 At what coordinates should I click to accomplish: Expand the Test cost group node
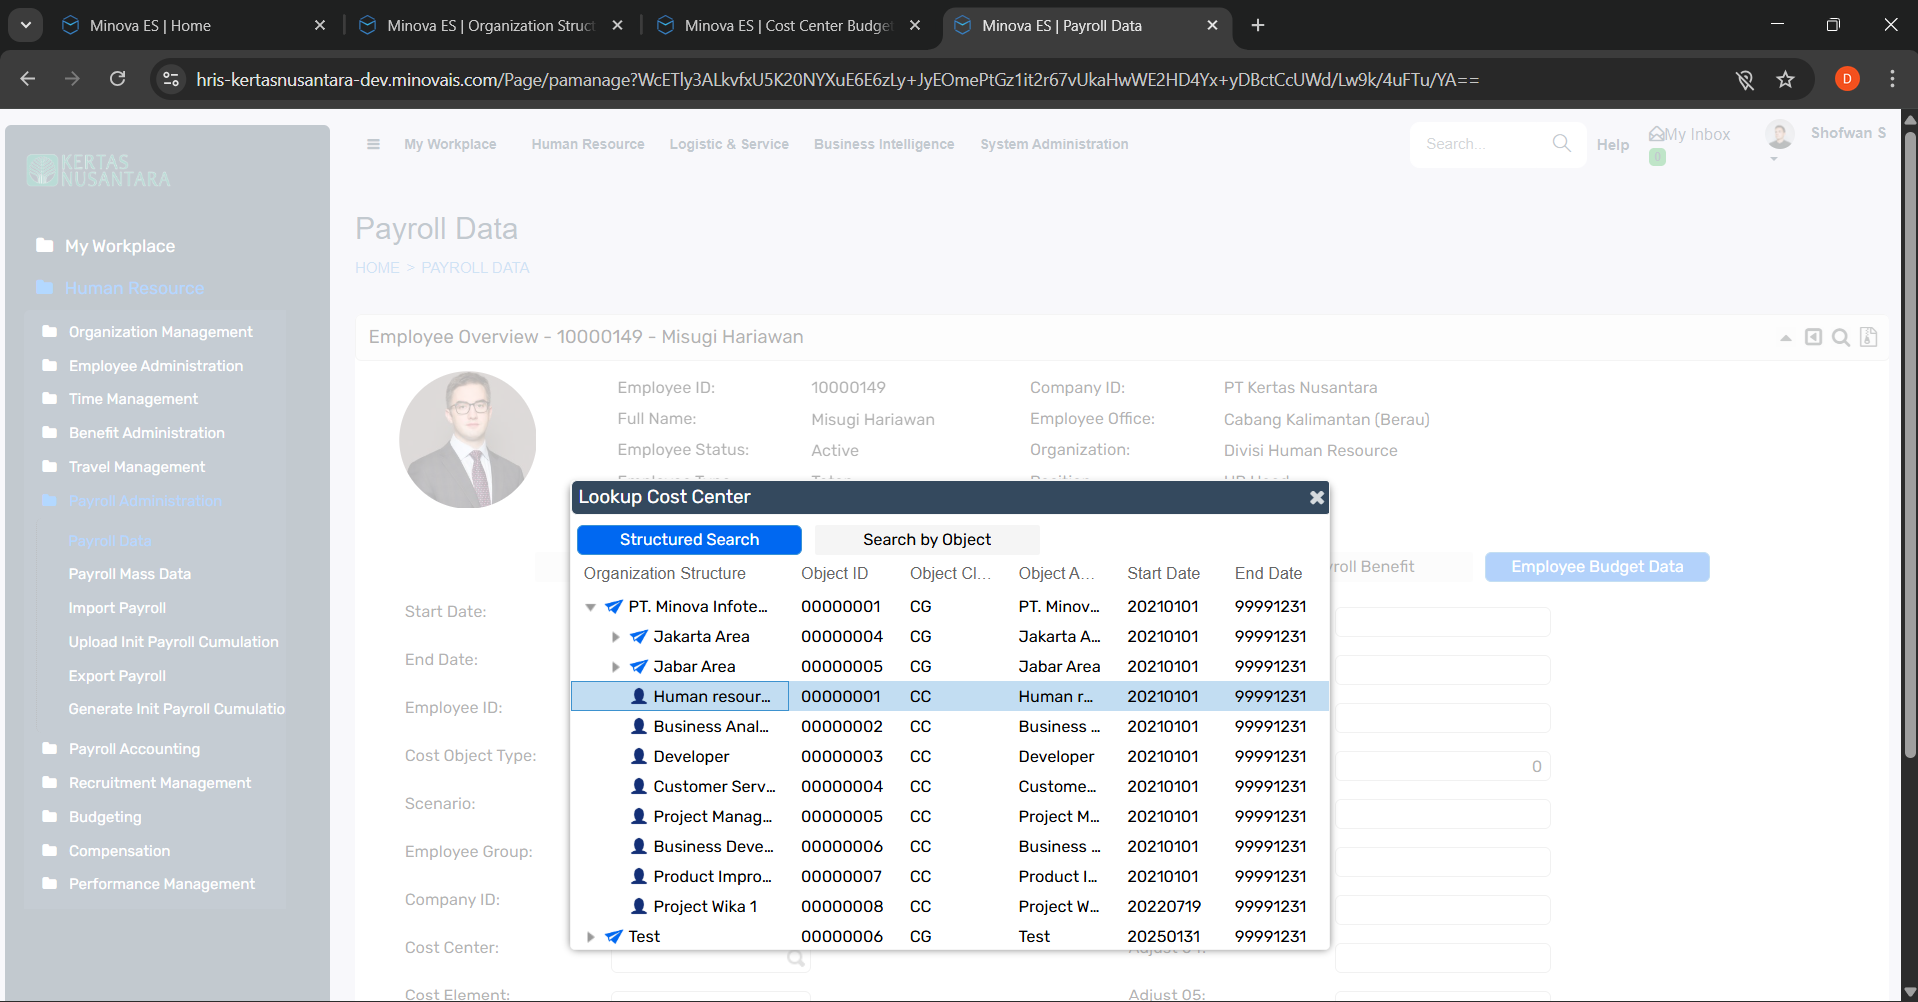(x=591, y=937)
